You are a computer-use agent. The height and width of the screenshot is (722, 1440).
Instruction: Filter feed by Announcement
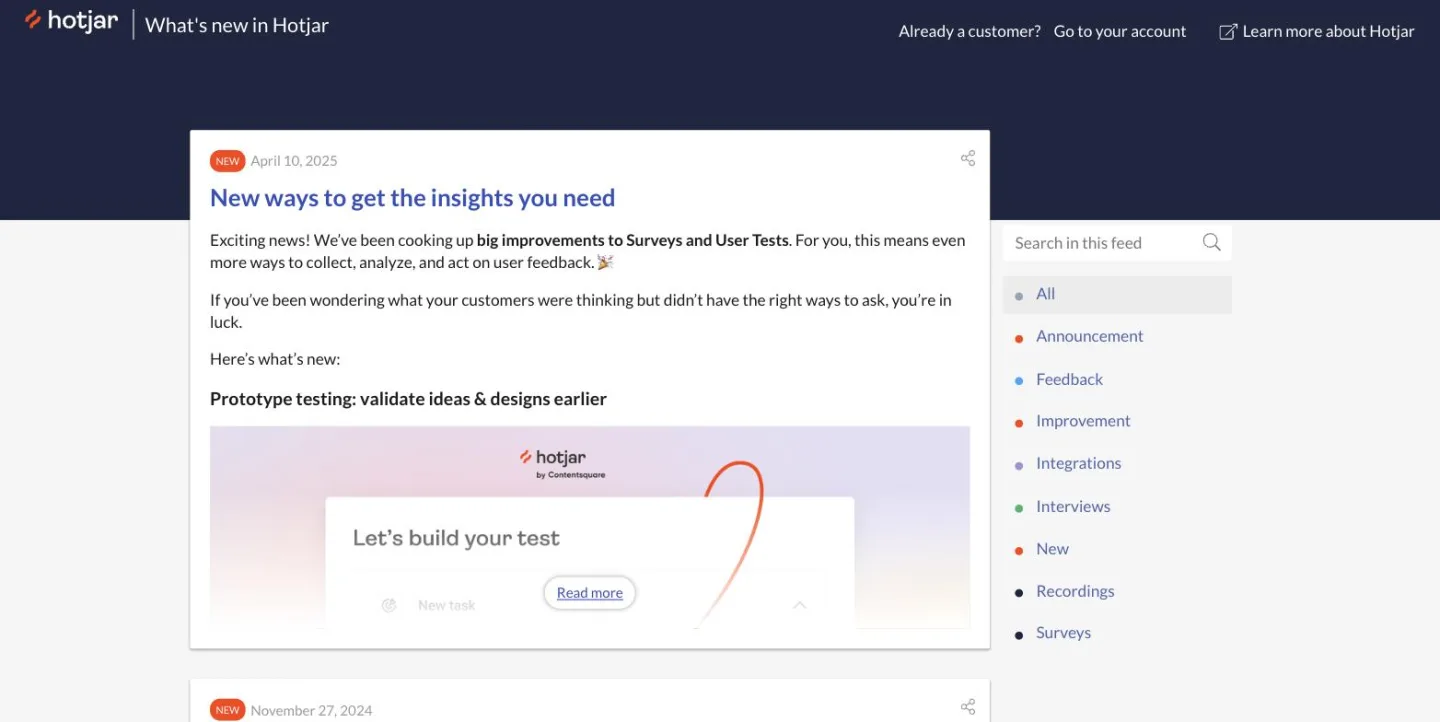tap(1089, 336)
